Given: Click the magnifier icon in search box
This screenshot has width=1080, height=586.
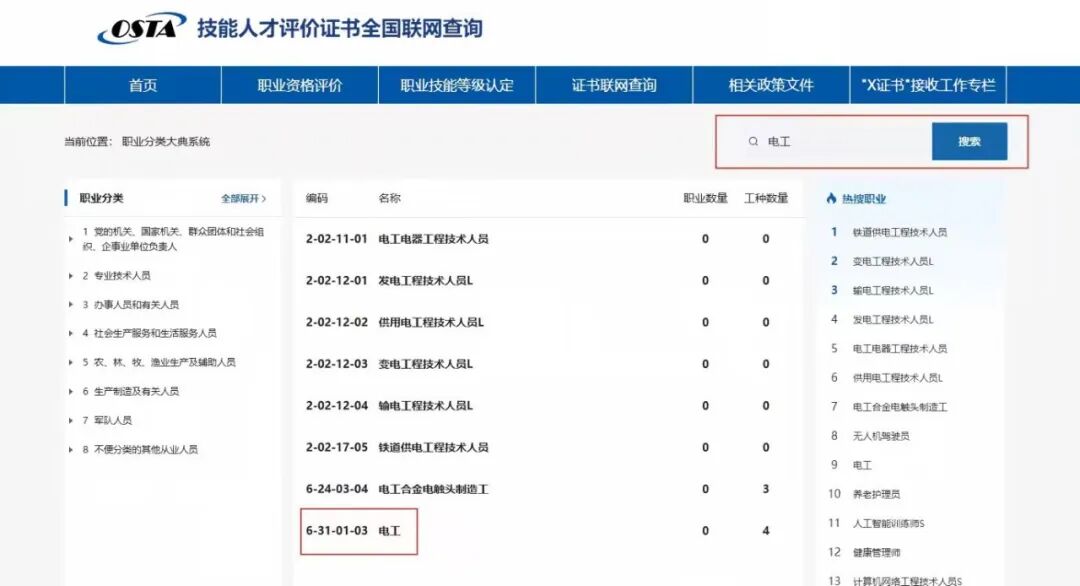Looking at the screenshot, I should coord(753,141).
